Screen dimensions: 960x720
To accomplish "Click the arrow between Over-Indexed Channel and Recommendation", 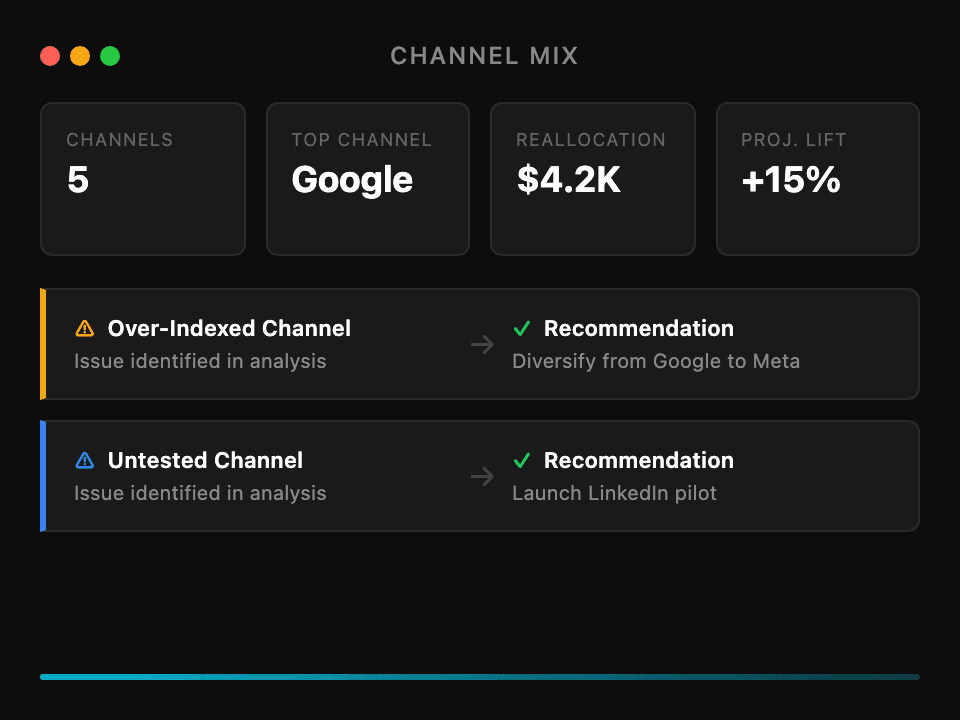I will [x=482, y=344].
